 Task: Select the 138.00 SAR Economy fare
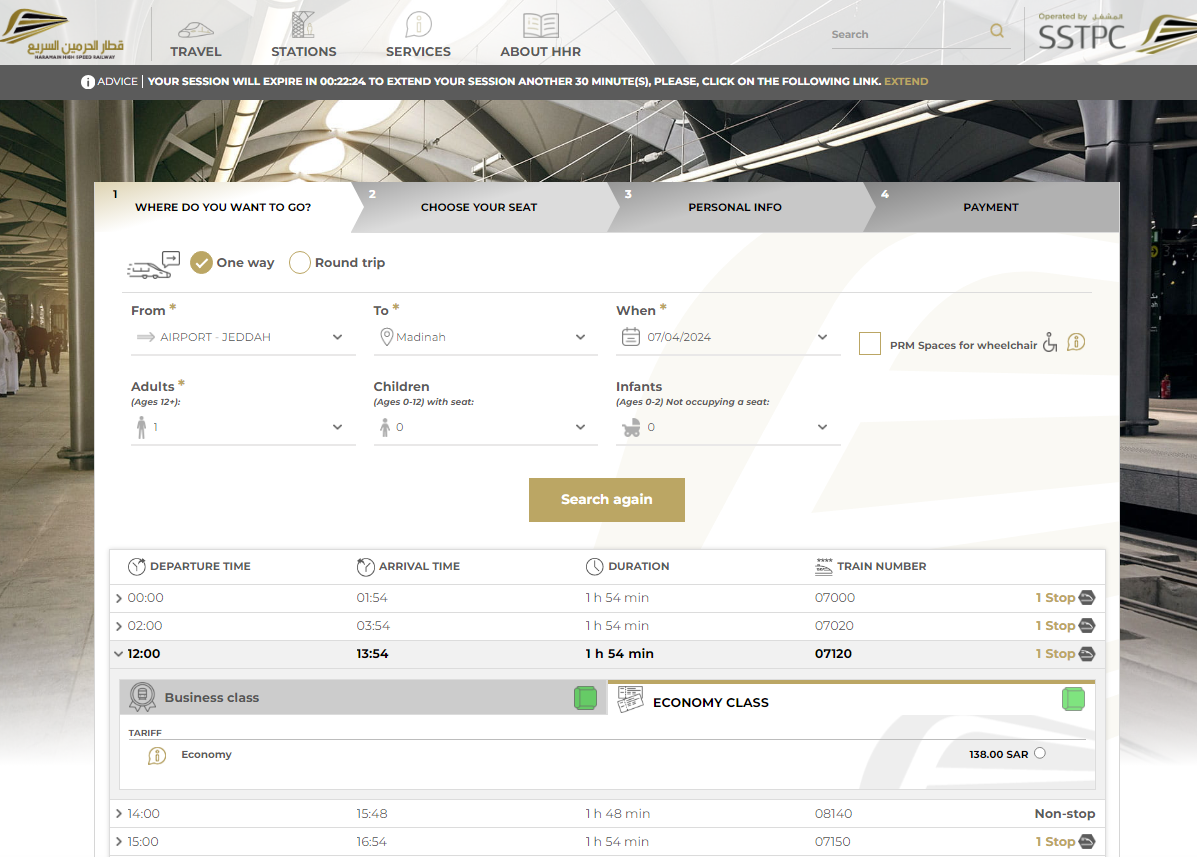[1040, 754]
